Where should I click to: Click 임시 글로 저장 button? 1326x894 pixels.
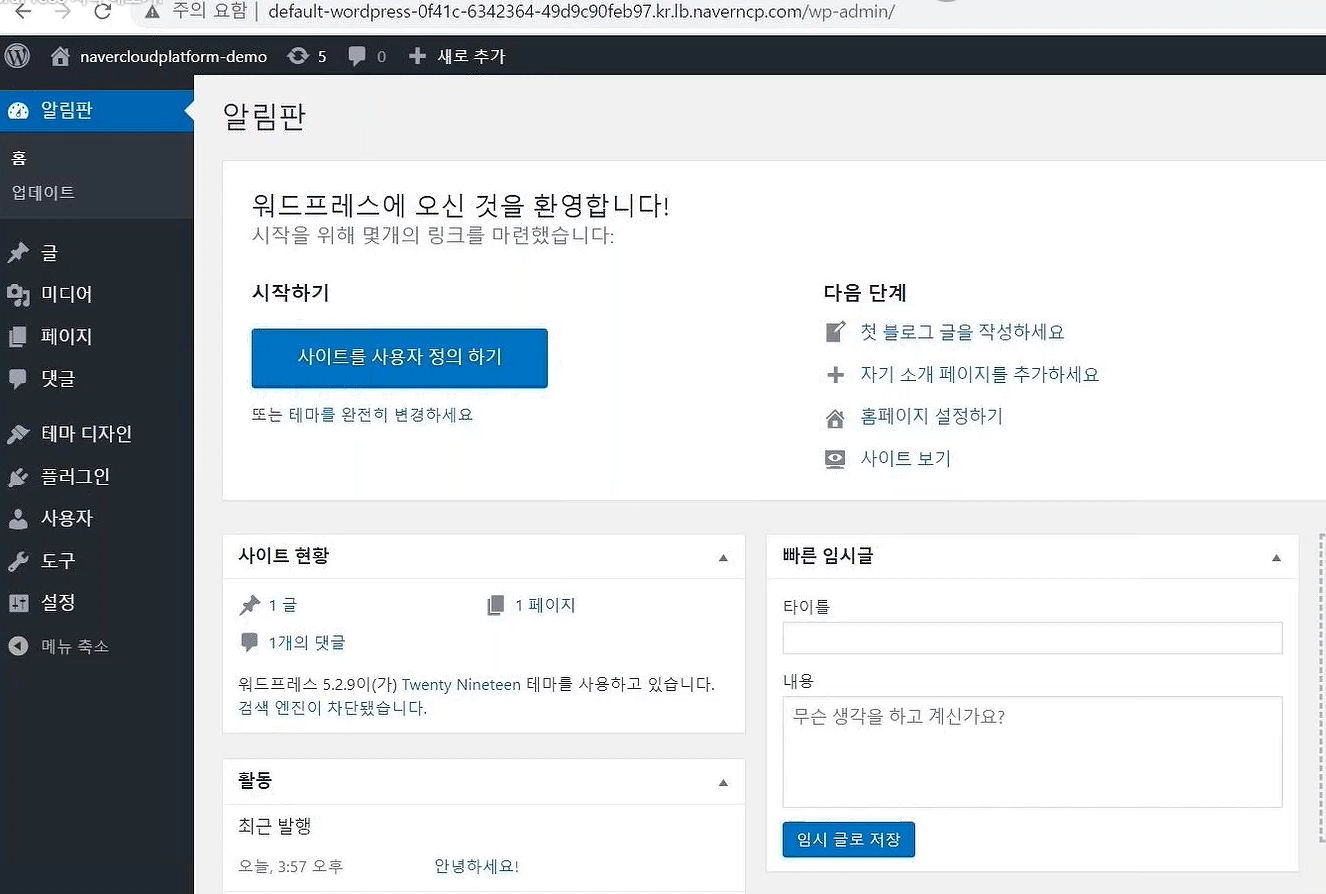(x=848, y=839)
